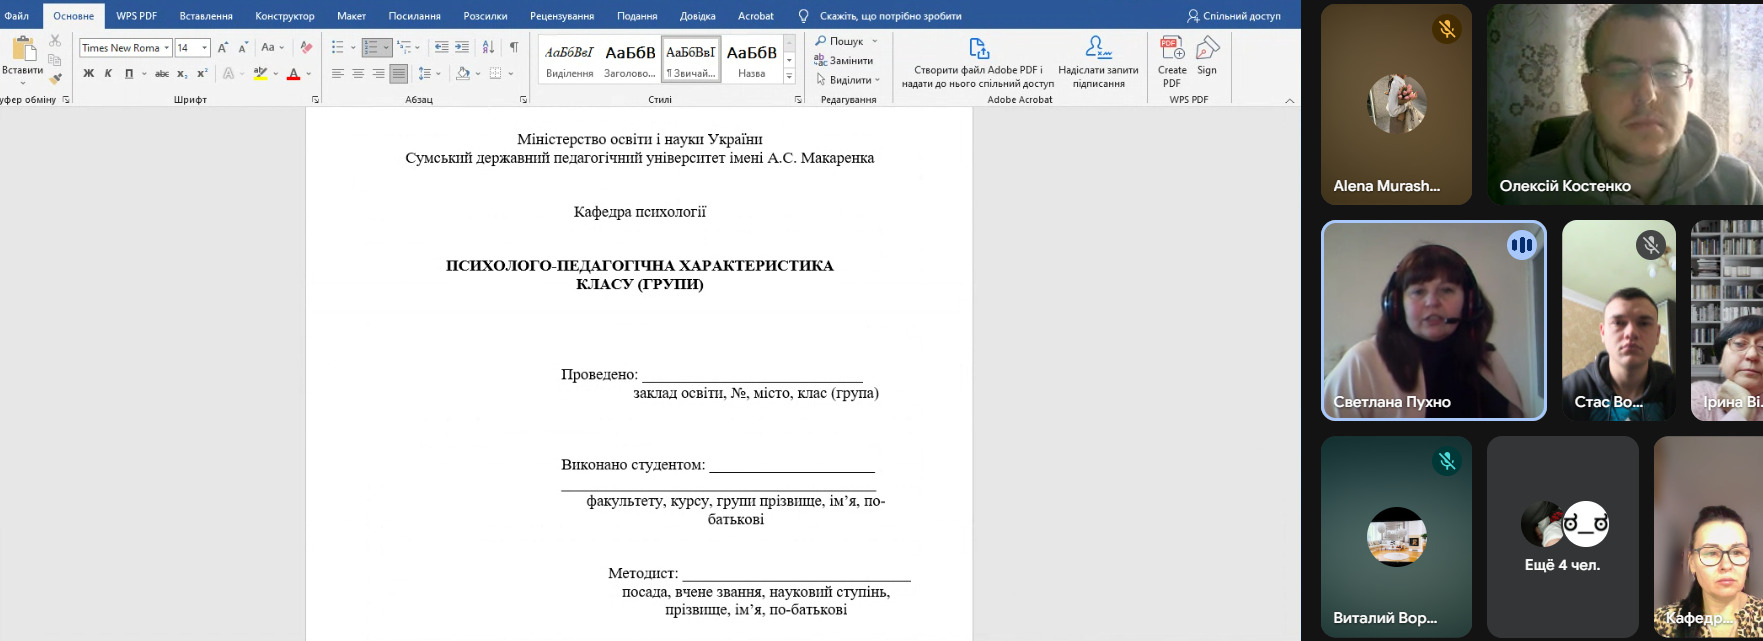Click the Sort A-Z icon

(x=488, y=47)
